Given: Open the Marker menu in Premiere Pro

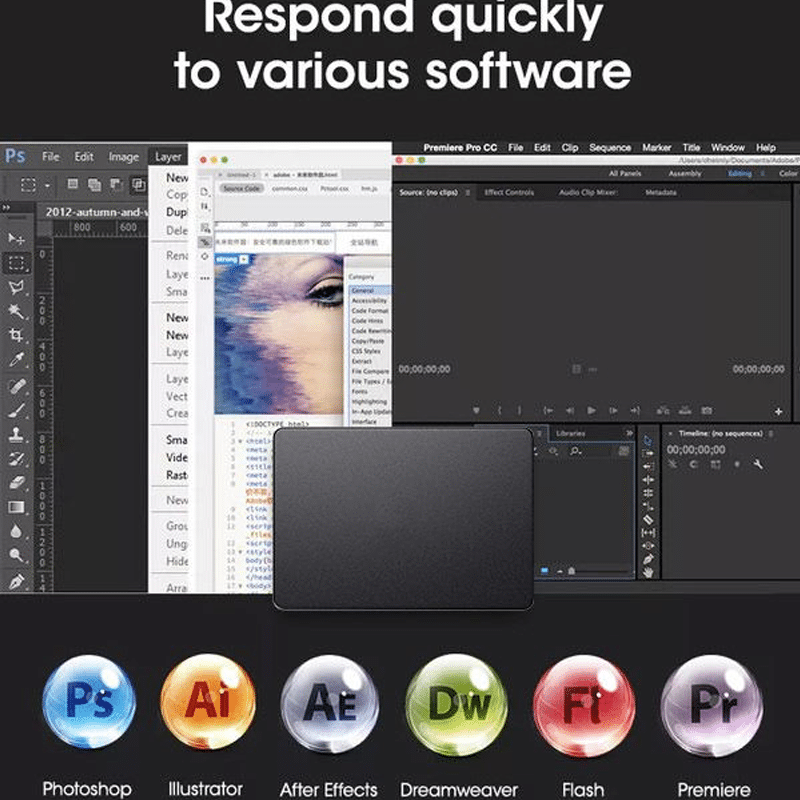Looking at the screenshot, I should (x=657, y=147).
